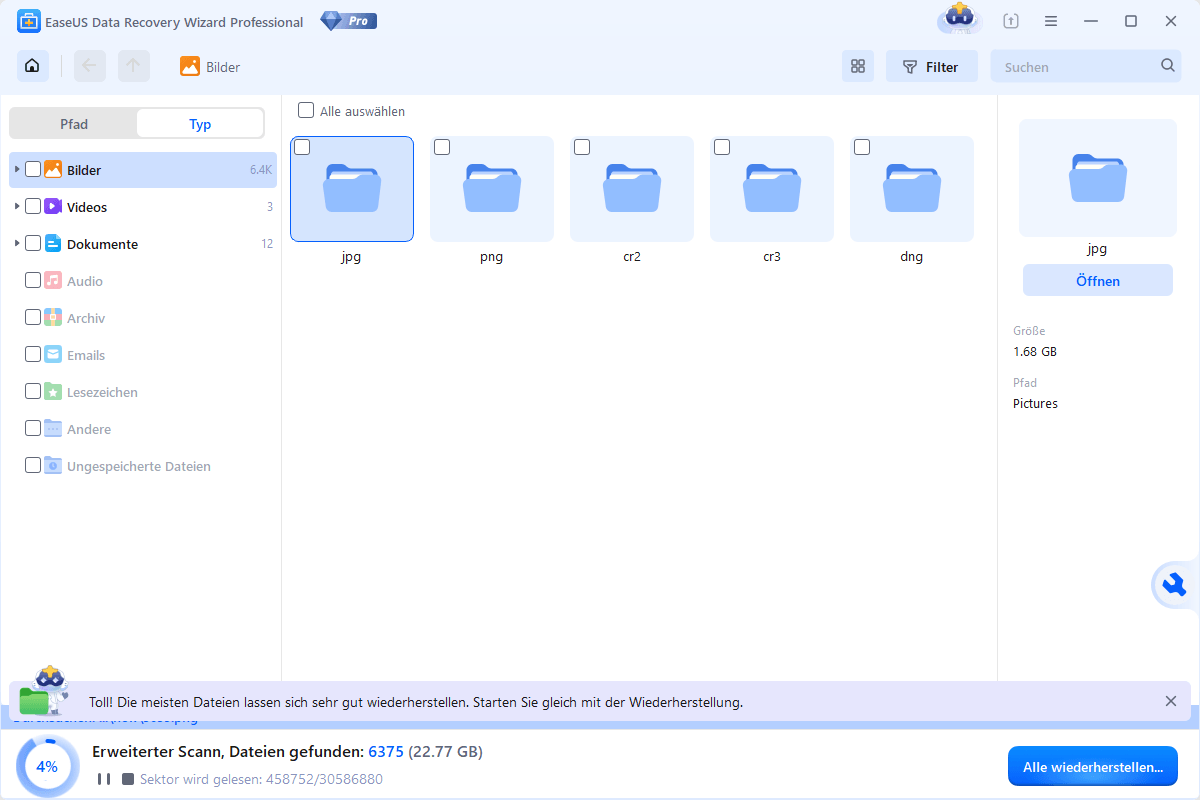Check the Videos category checkbox
The image size is (1200, 800).
click(33, 207)
